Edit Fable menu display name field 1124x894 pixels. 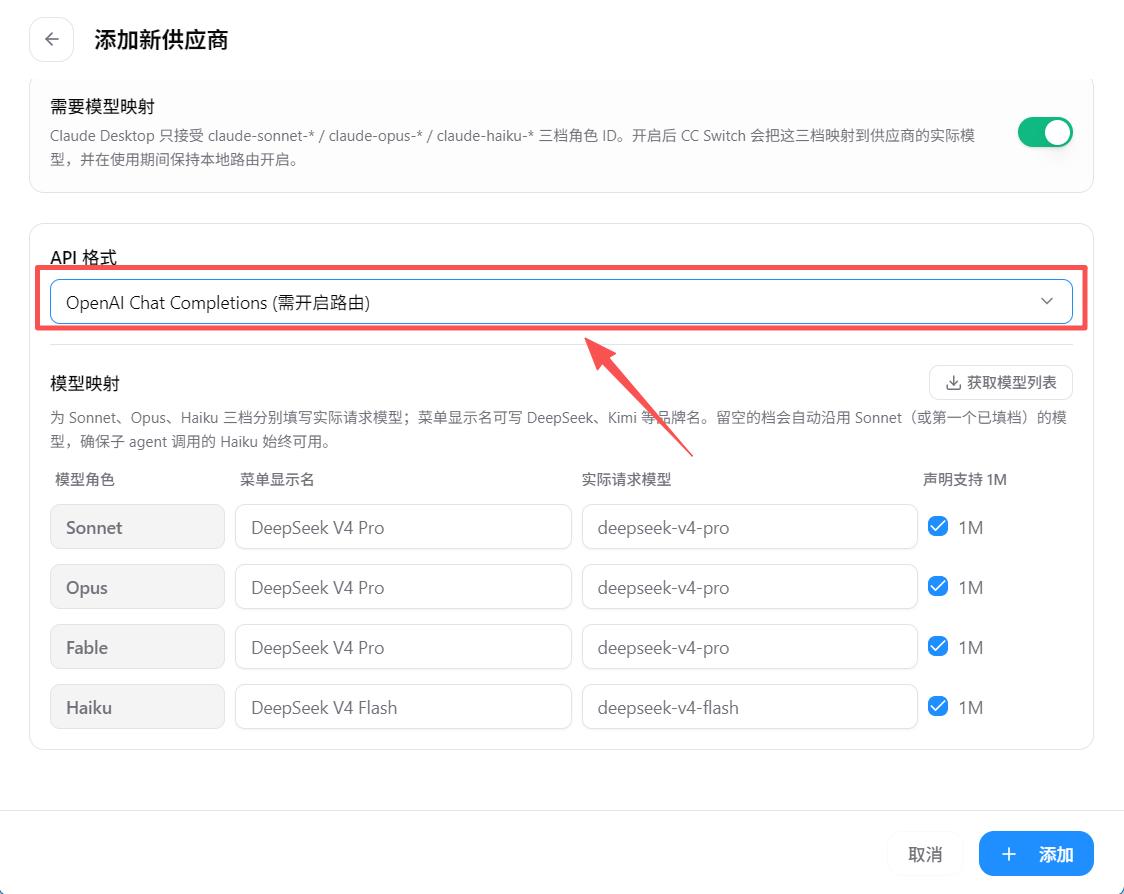coord(403,647)
